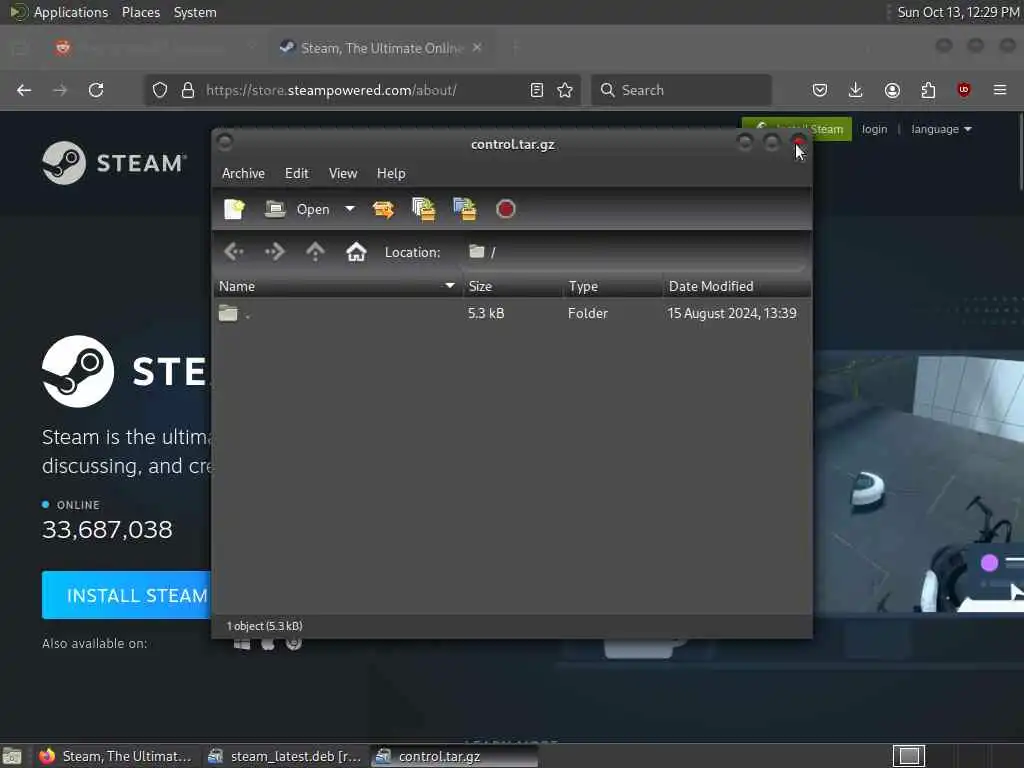Add files to archive icon
Viewport: 1024px width, 768px height.
click(423, 209)
